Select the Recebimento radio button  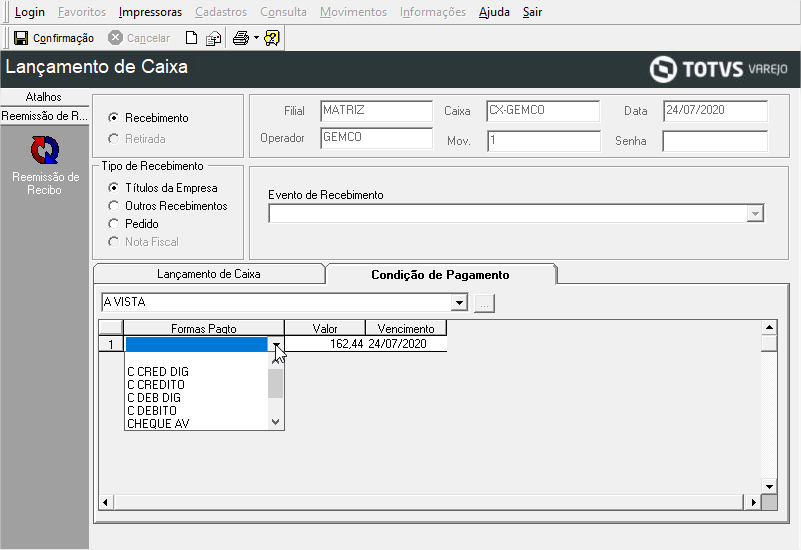click(113, 118)
